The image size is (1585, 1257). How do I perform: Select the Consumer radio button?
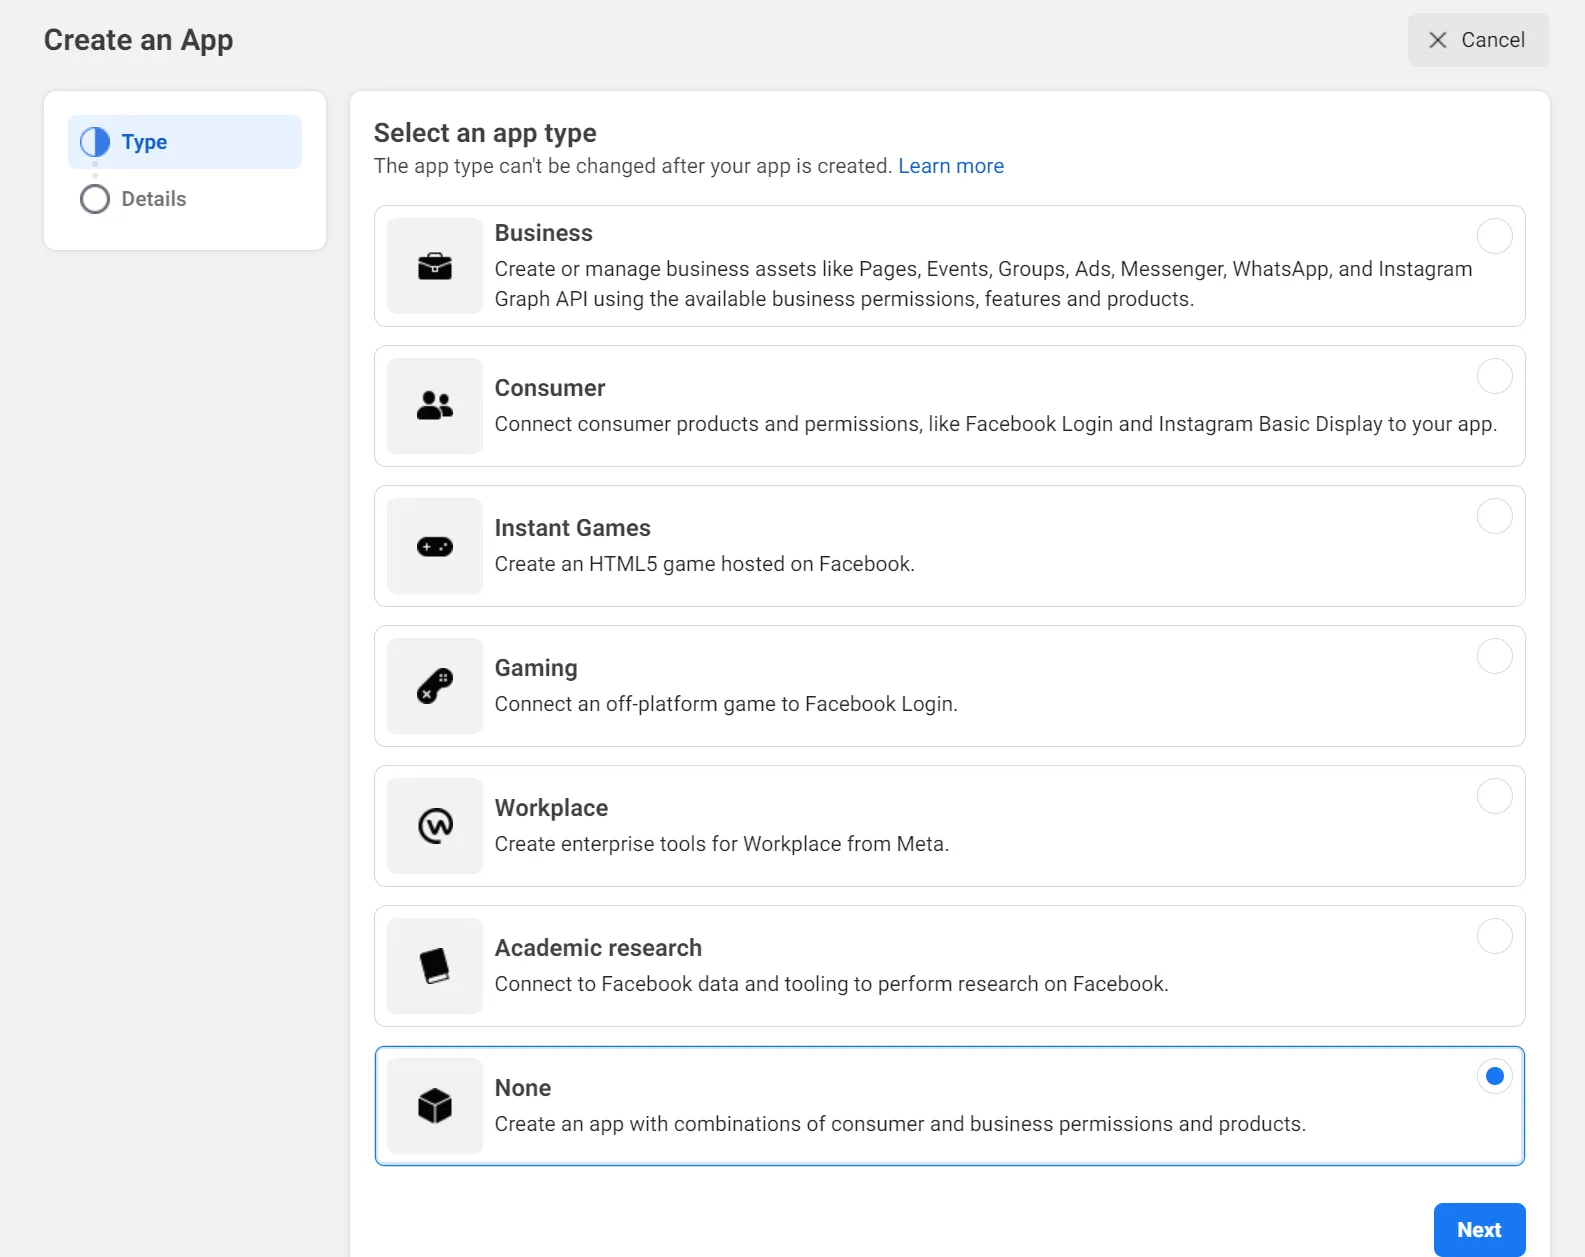[1495, 376]
